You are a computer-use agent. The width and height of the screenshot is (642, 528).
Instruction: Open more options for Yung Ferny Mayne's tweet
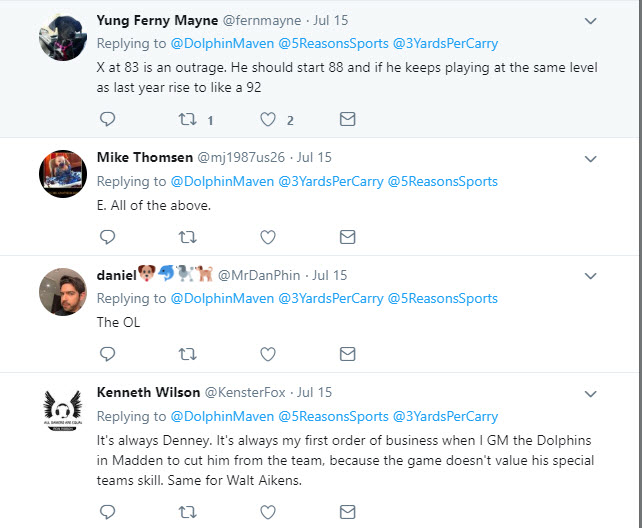pyautogui.click(x=590, y=20)
